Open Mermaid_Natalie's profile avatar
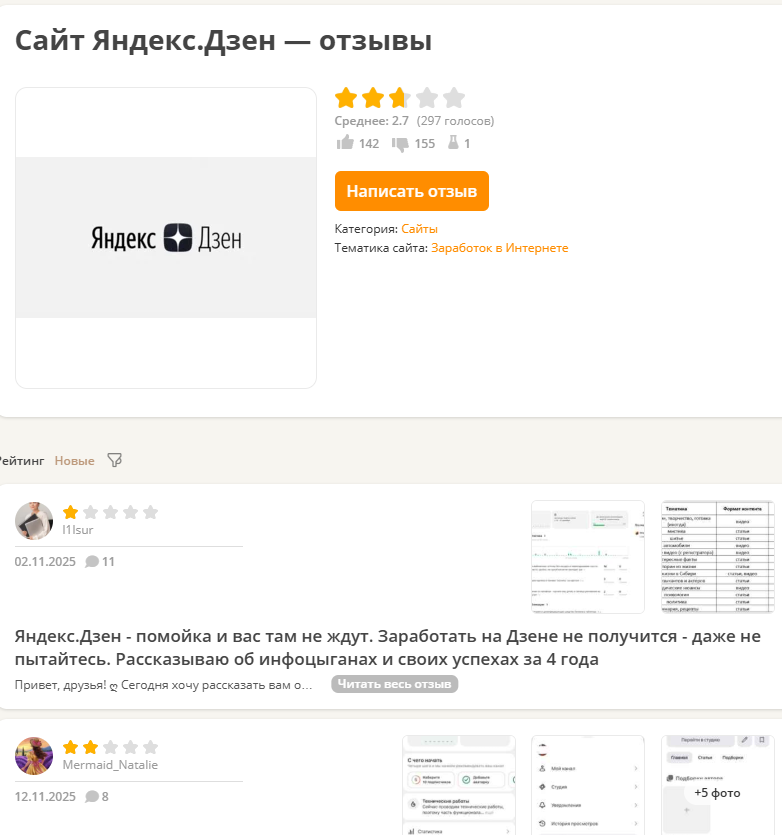Viewport: 782px width, 835px height. pyautogui.click(x=34, y=756)
